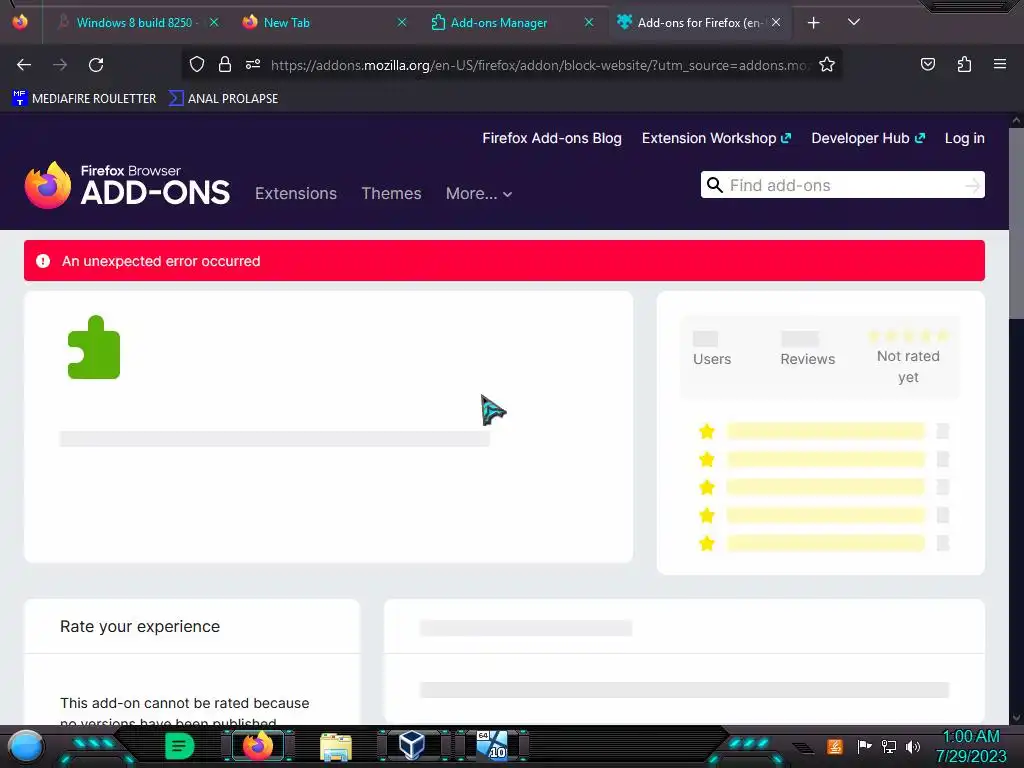Open the MEDIAFIRE ROULETTER bookmark
This screenshot has height=768, width=1024.
(x=84, y=99)
